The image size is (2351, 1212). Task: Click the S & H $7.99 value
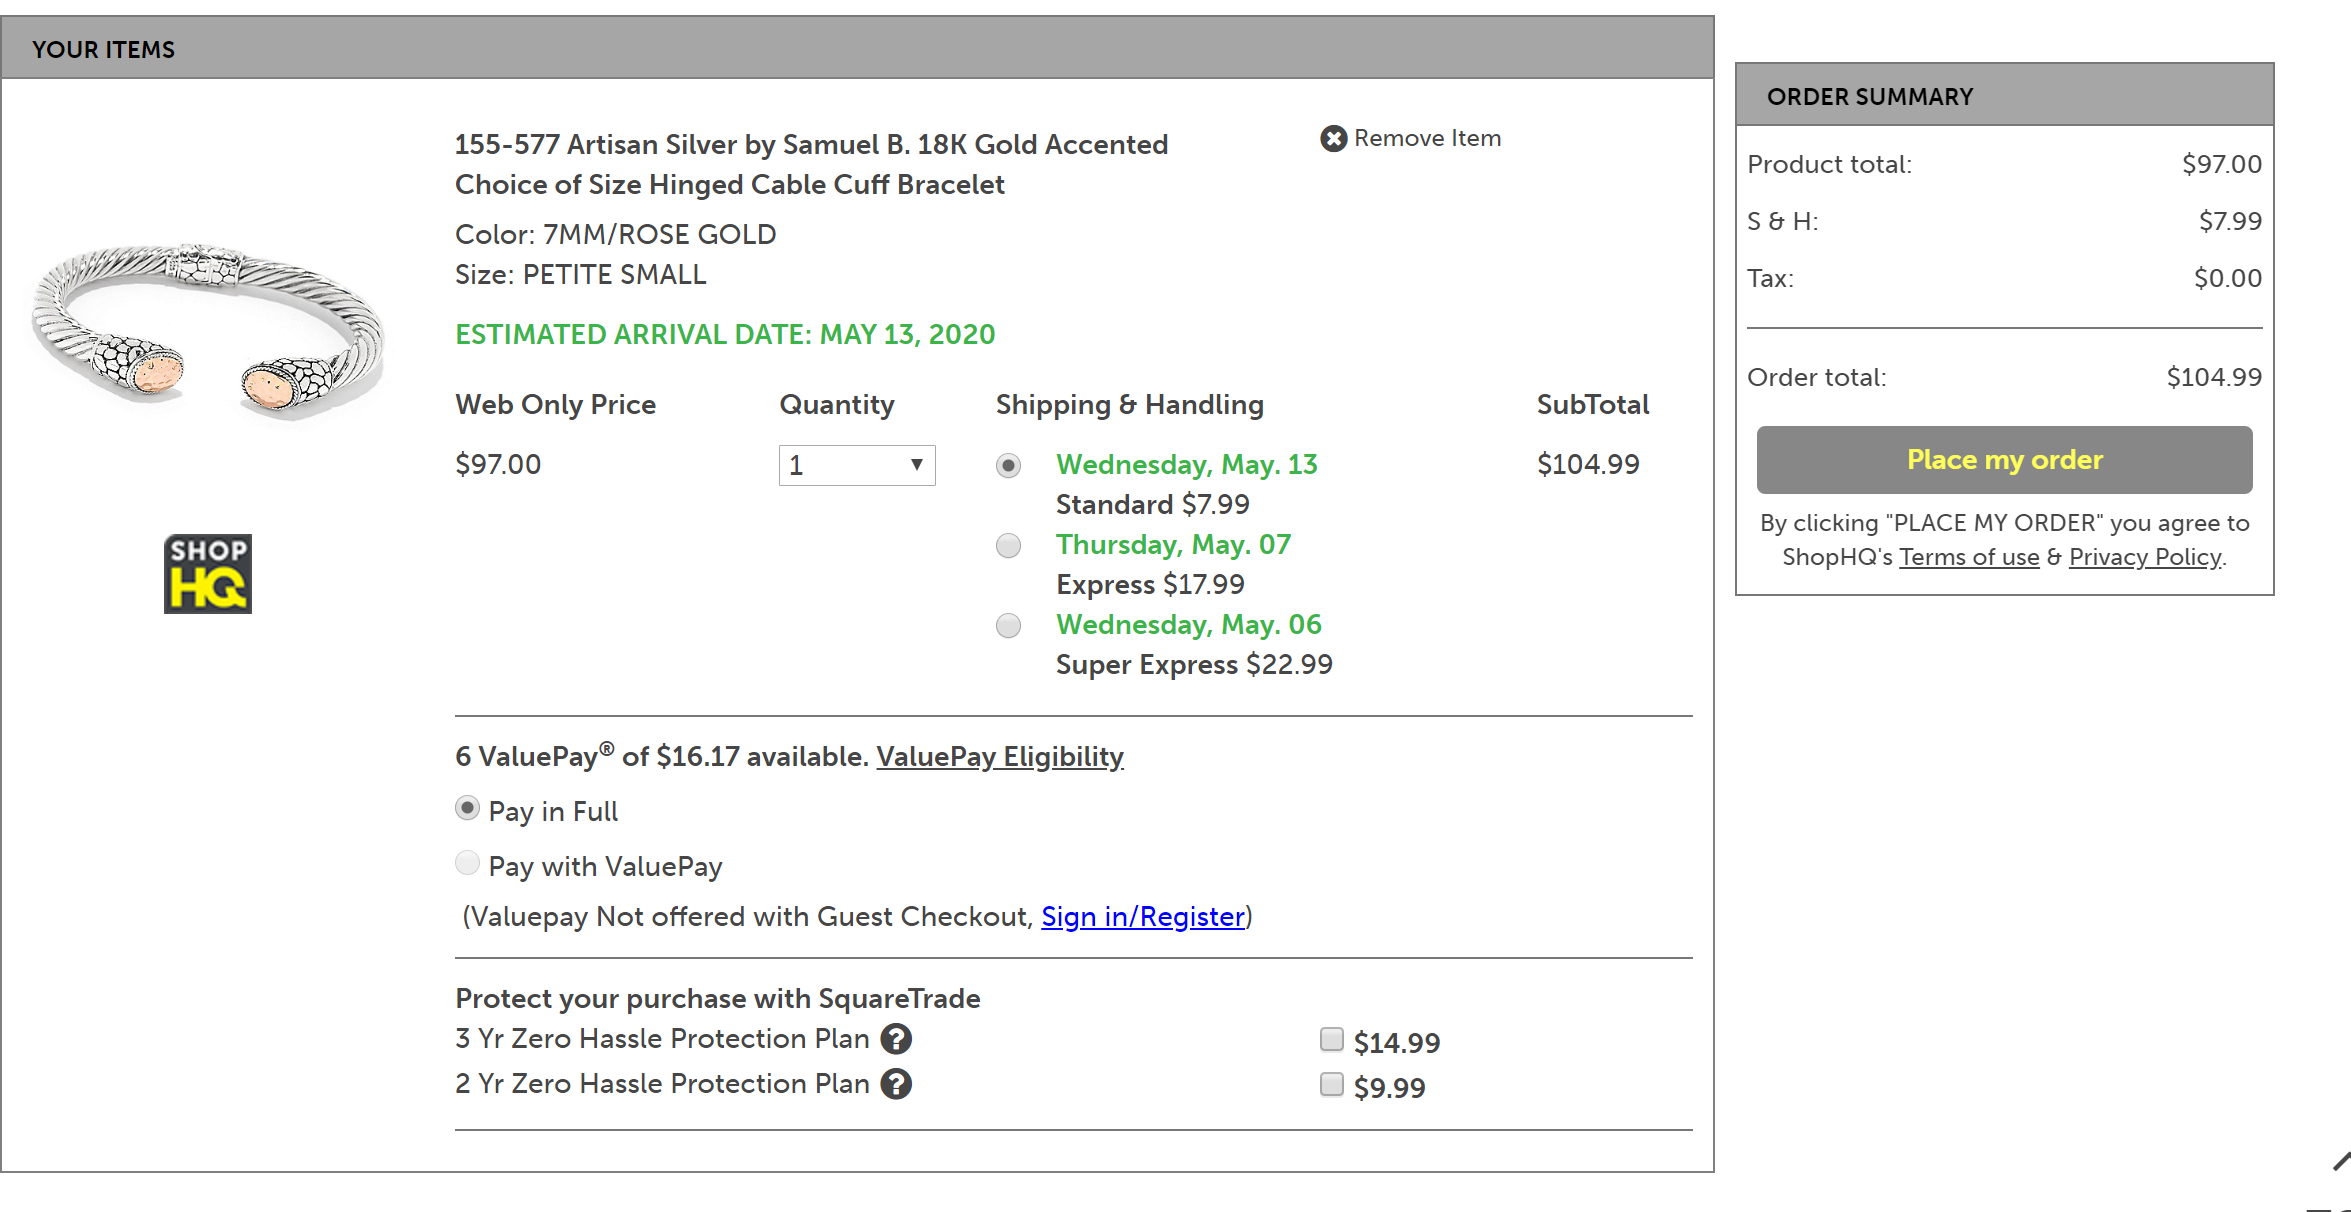2230,221
